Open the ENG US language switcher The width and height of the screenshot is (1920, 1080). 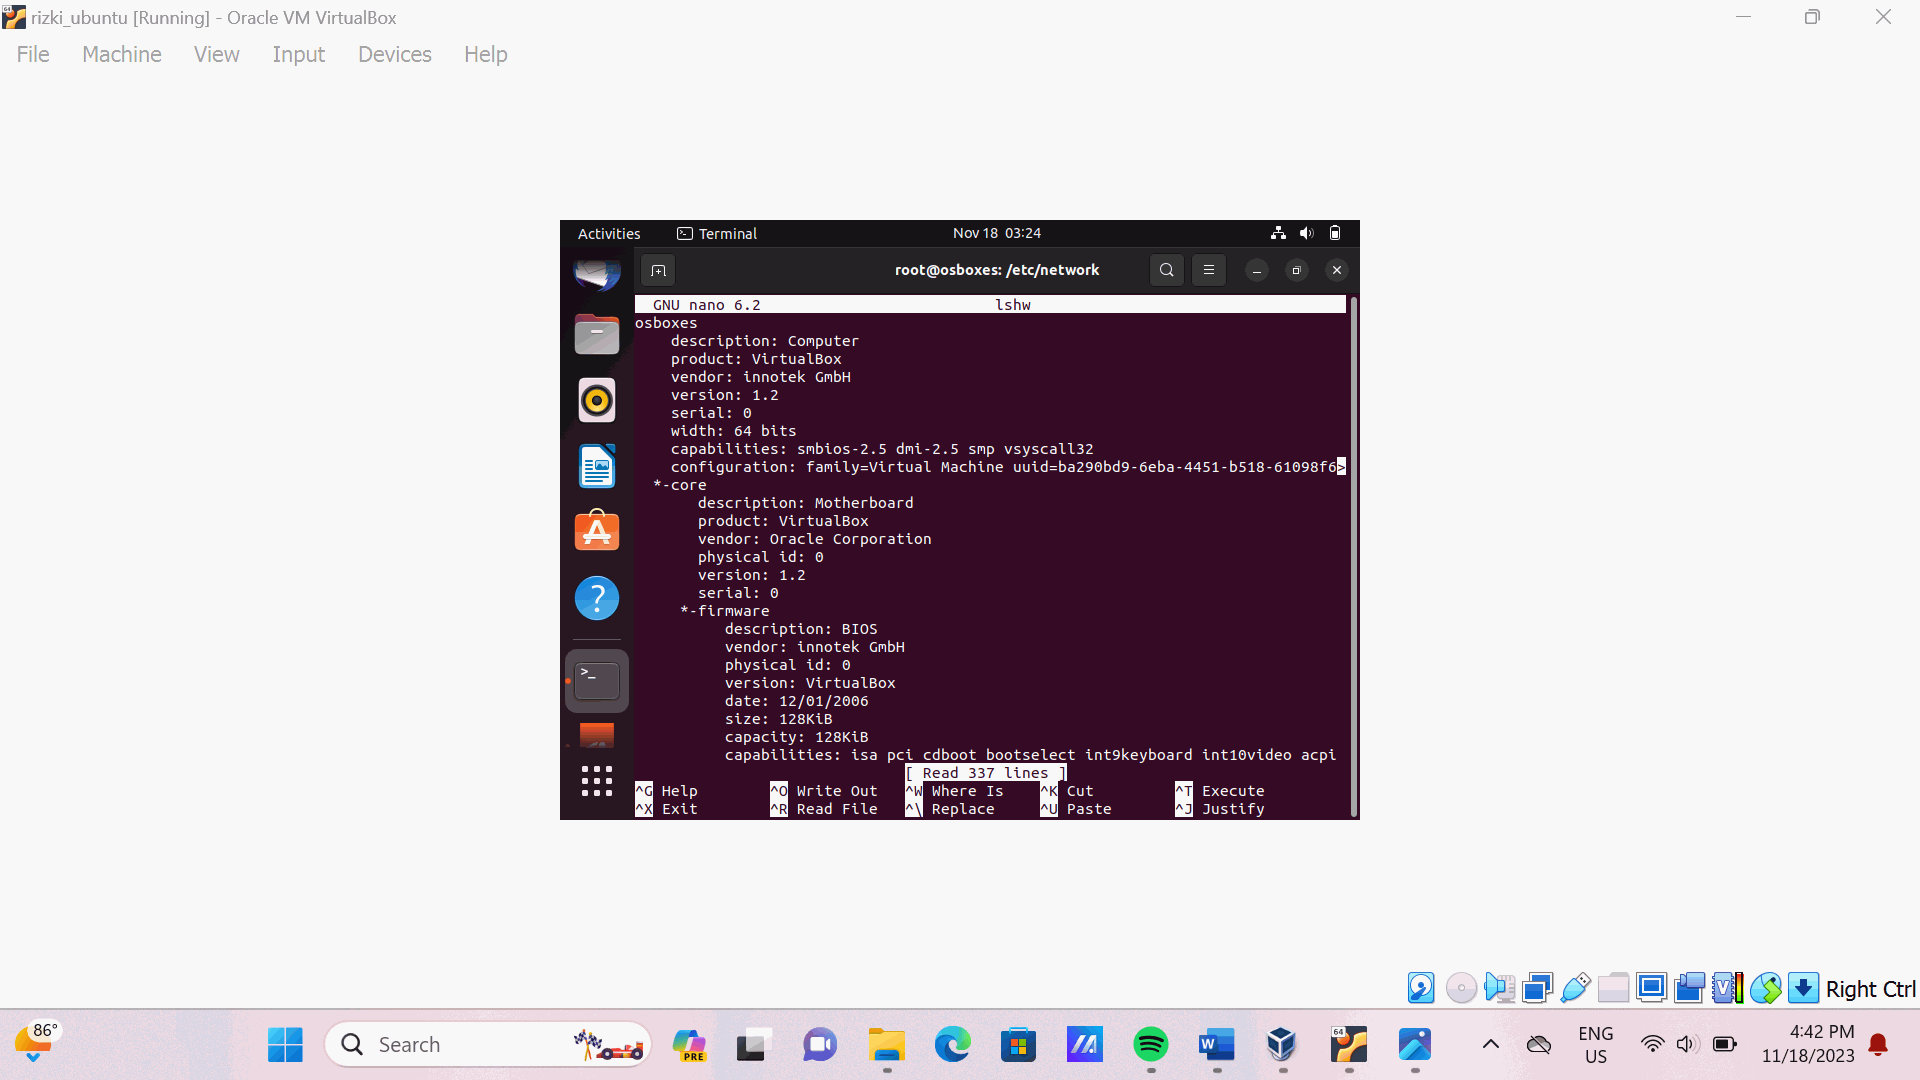tap(1596, 1045)
